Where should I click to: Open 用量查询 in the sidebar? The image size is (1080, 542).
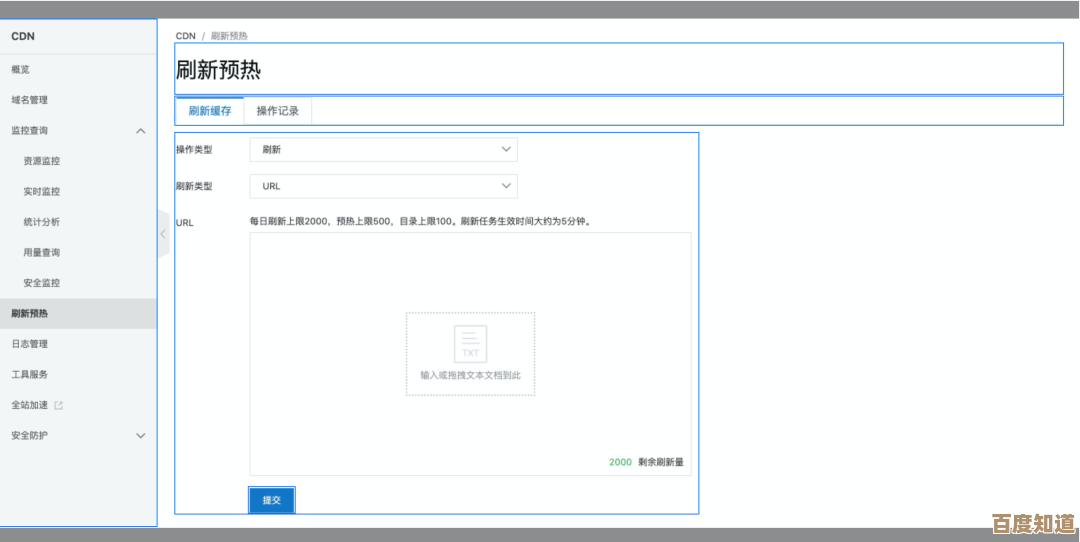click(42, 253)
